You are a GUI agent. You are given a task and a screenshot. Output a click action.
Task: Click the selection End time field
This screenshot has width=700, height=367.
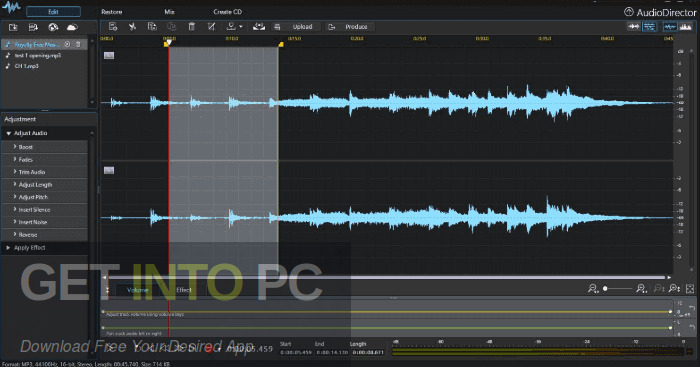click(x=332, y=353)
